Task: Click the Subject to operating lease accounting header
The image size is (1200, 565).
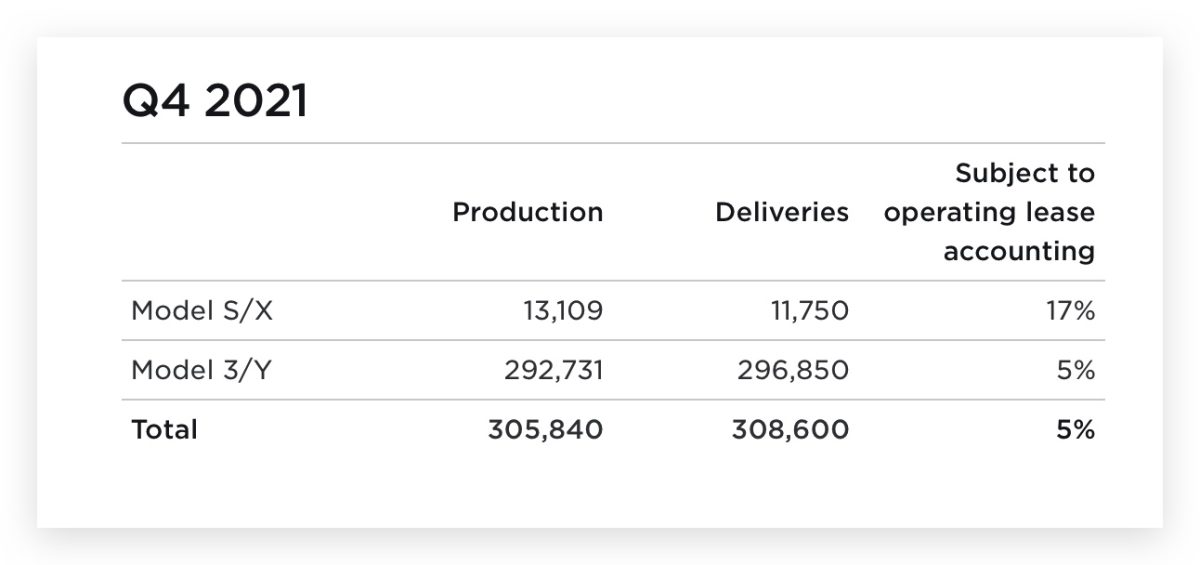Action: [x=989, y=212]
